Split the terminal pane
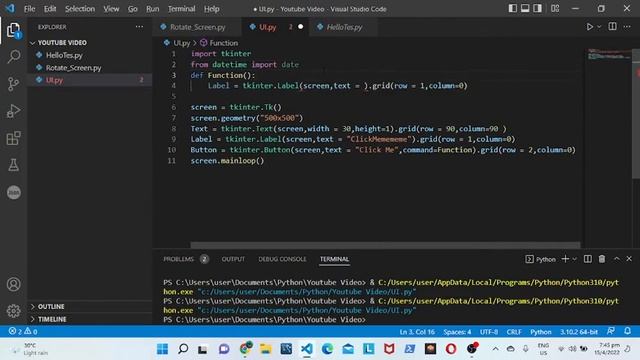The width and height of the screenshot is (640, 360). (x=588, y=259)
